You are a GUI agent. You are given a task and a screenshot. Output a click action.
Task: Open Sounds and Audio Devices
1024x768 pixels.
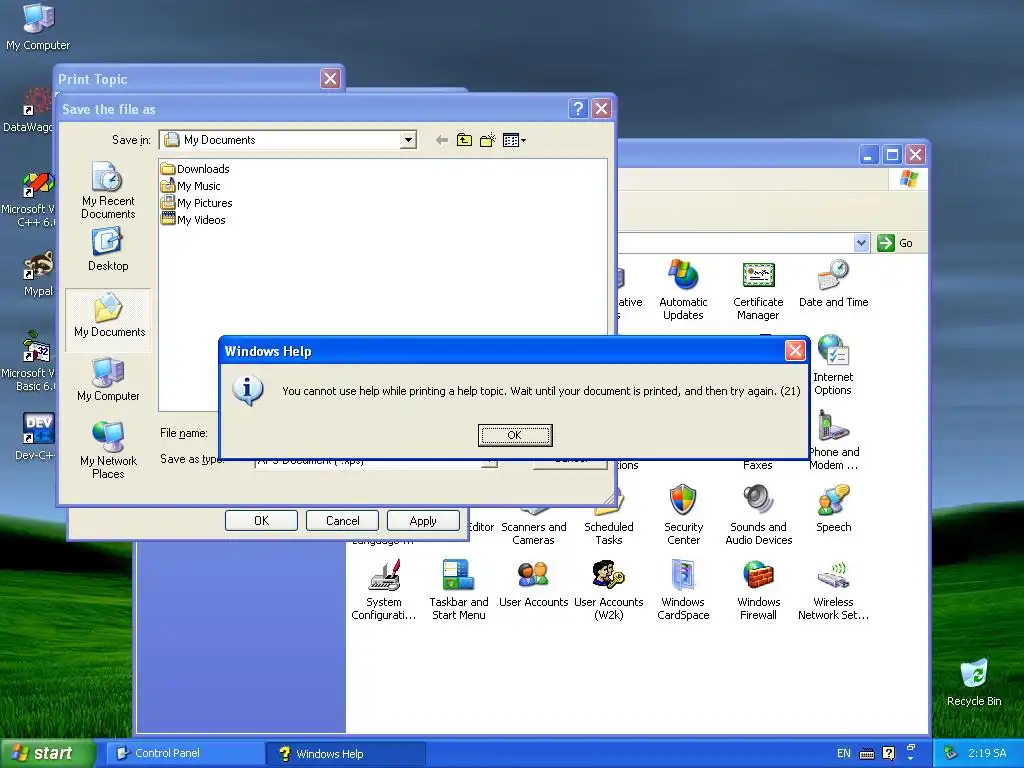click(758, 515)
